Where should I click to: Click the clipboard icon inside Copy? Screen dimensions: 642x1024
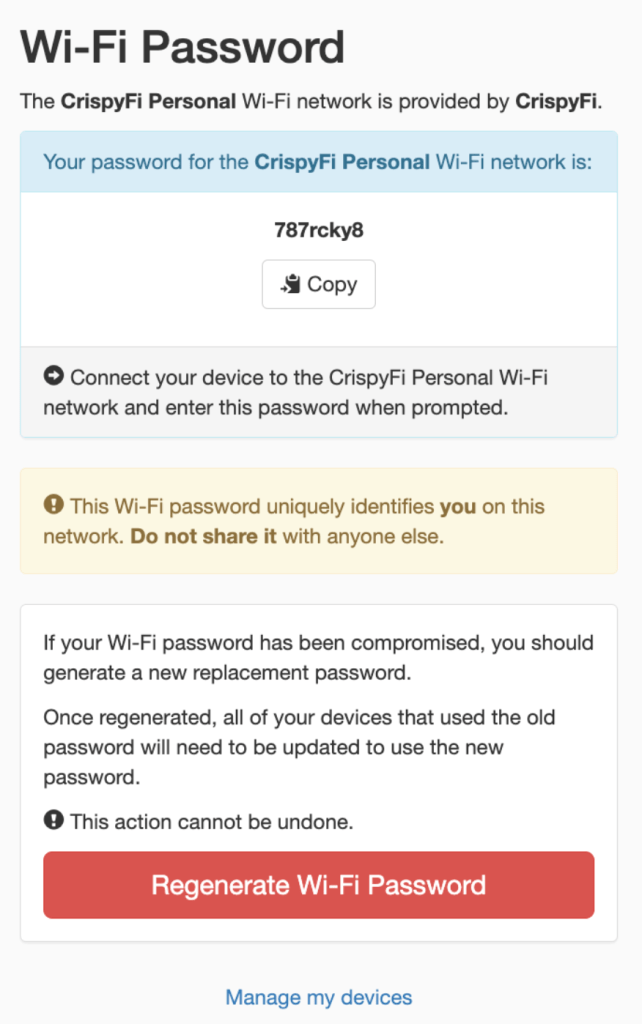pyautogui.click(x=291, y=285)
